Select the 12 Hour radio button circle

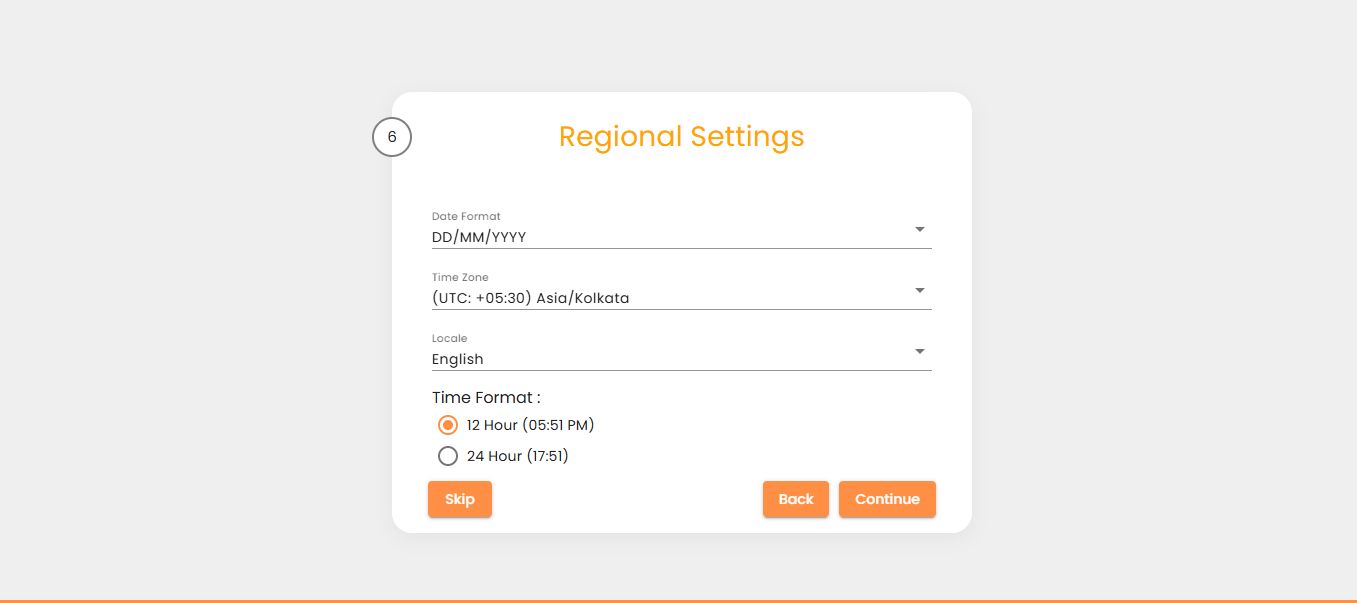pos(448,425)
